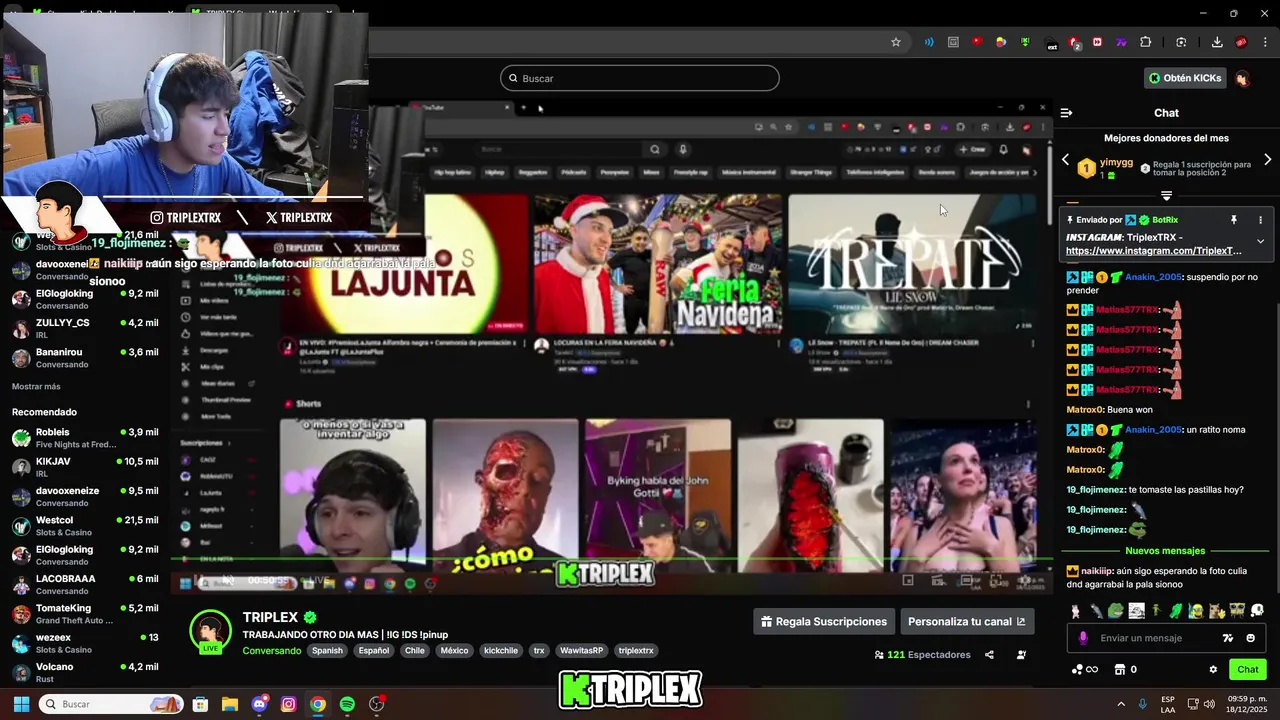Open the TriplexTRX Instagram link in pinned message
Screen dimensions: 1280x720
pyautogui.click(x=1153, y=251)
